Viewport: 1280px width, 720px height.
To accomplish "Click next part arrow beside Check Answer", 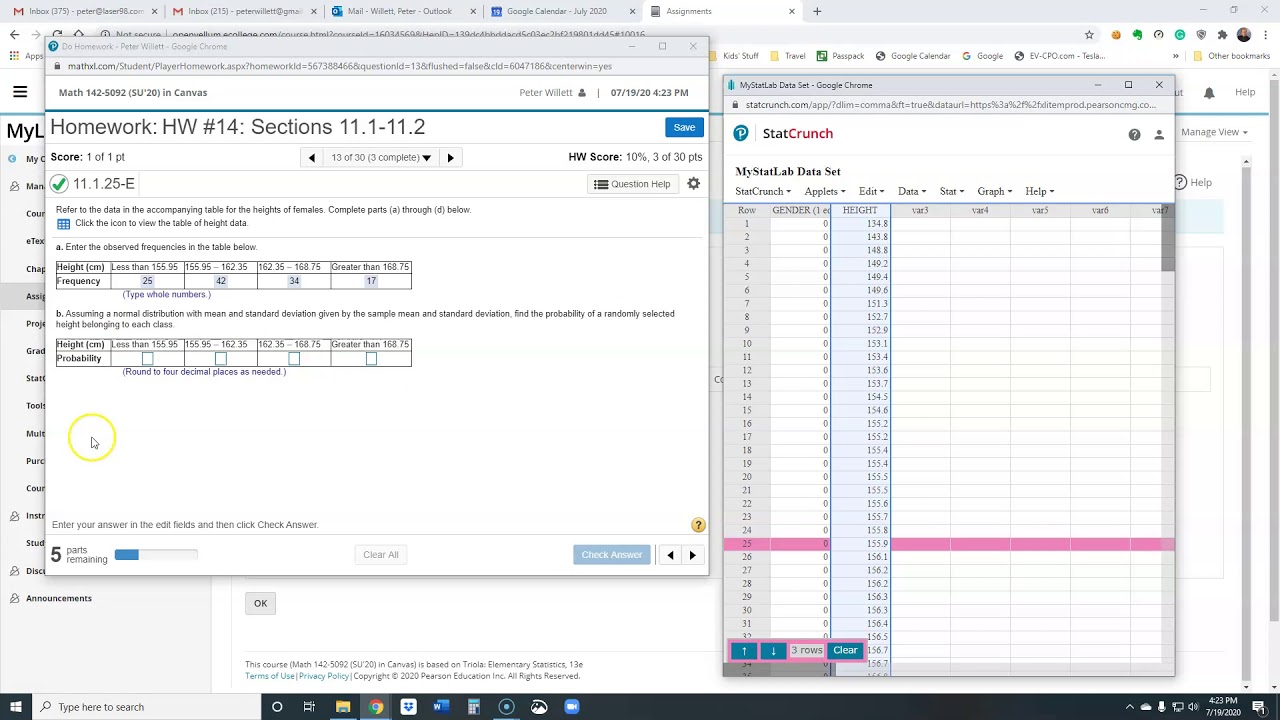I will click(x=692, y=555).
